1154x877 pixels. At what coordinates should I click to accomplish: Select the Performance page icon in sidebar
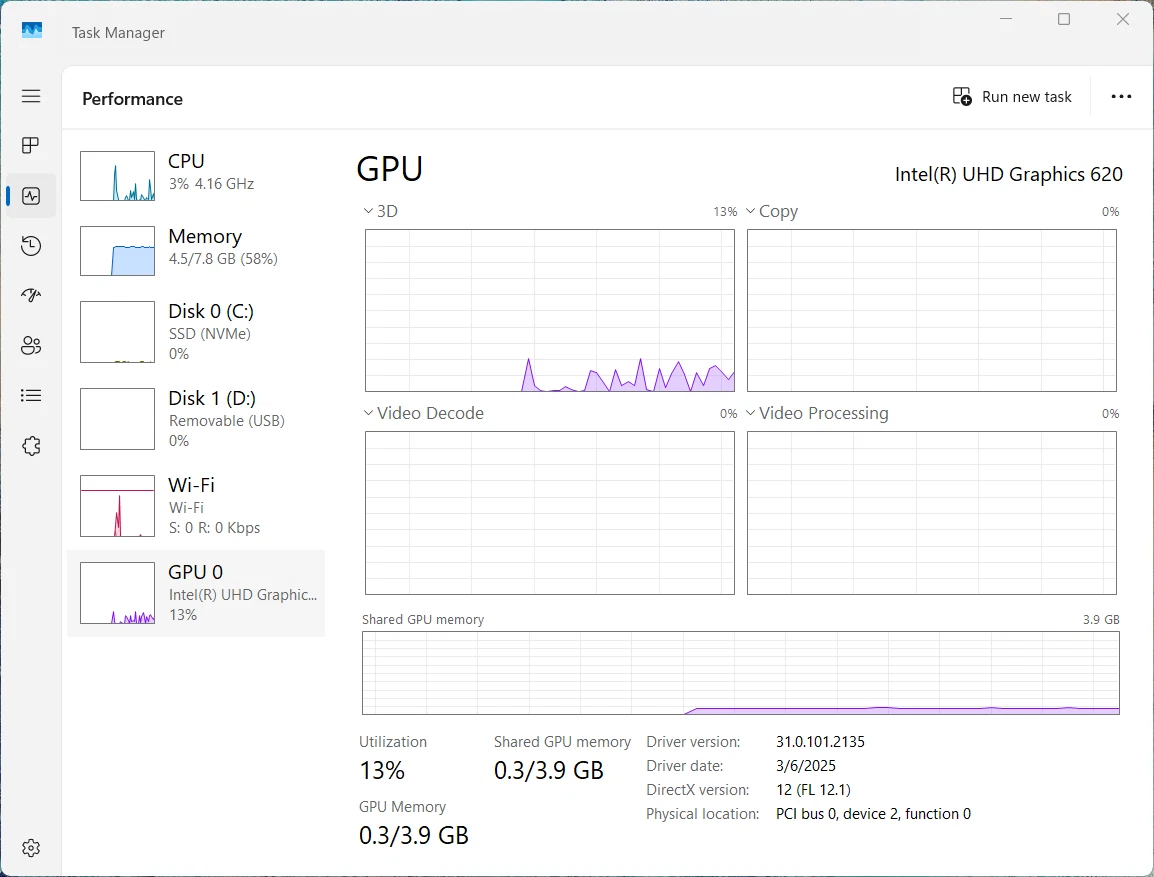[31, 196]
